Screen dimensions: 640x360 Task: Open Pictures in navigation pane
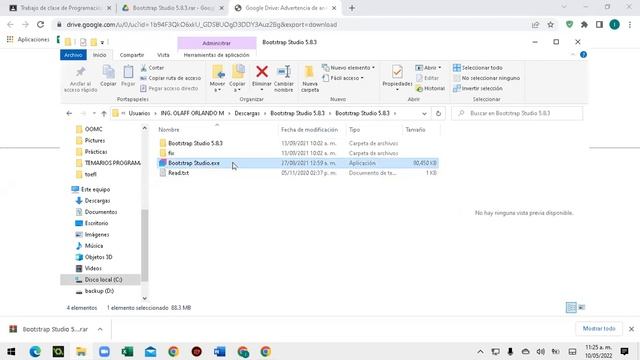95,140
